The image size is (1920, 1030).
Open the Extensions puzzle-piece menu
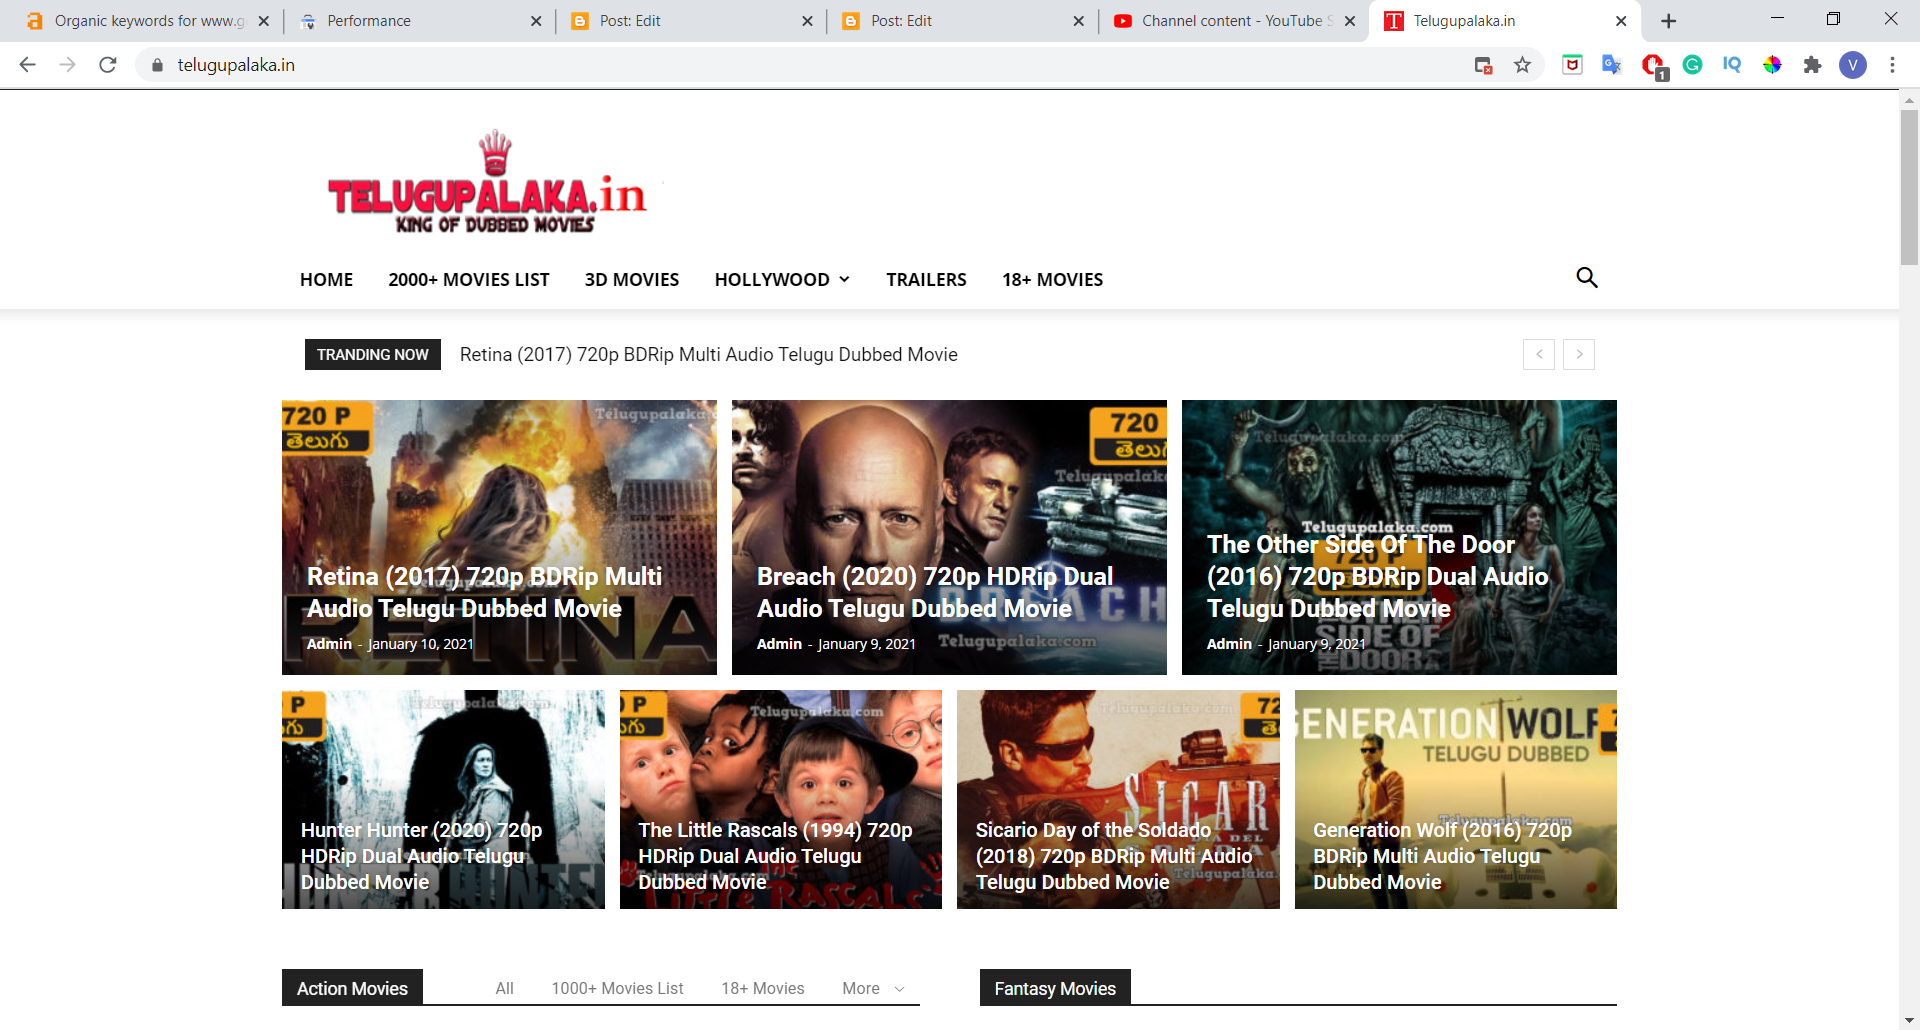click(x=1812, y=65)
